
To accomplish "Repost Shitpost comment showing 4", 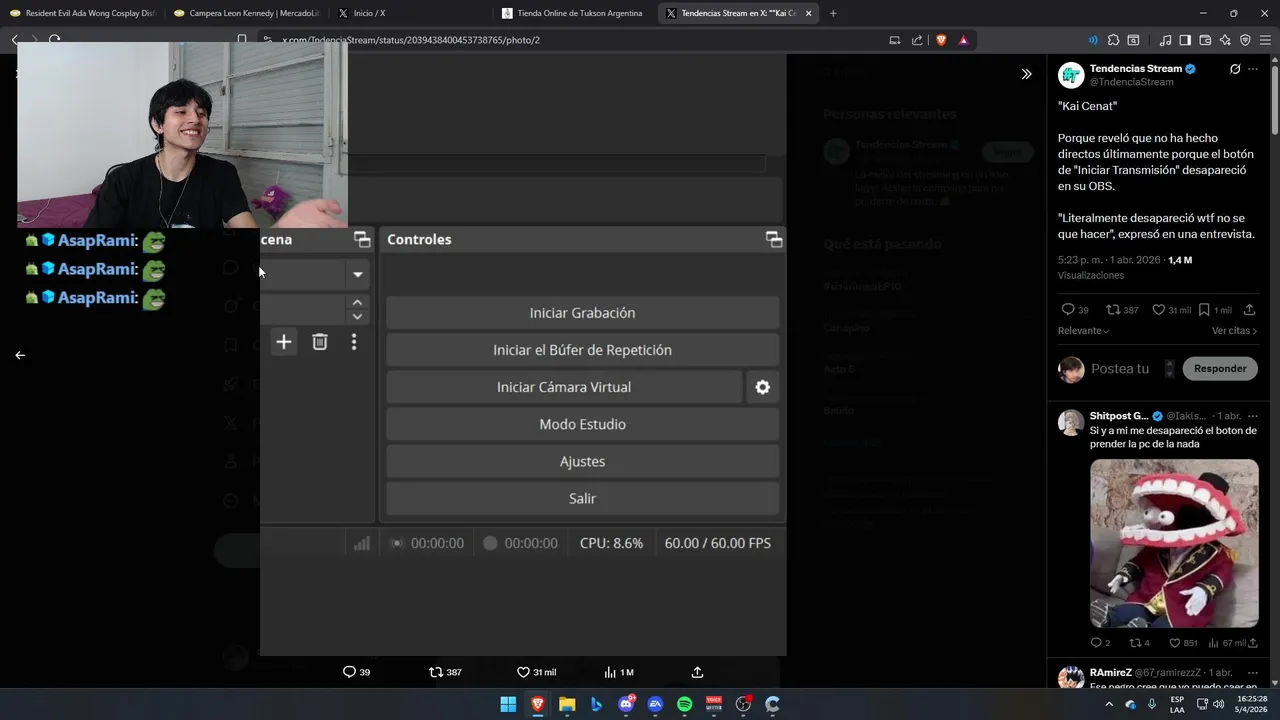I will [1139, 643].
